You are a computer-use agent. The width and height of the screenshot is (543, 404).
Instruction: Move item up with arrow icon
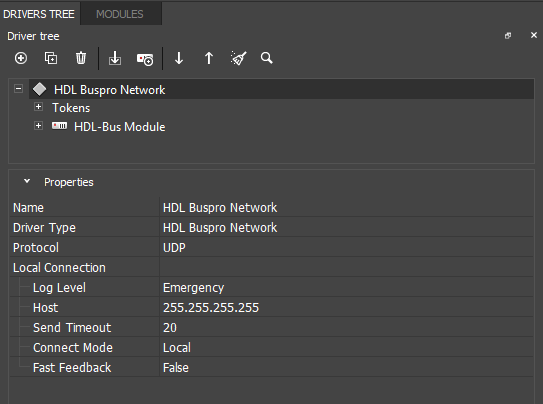point(208,58)
